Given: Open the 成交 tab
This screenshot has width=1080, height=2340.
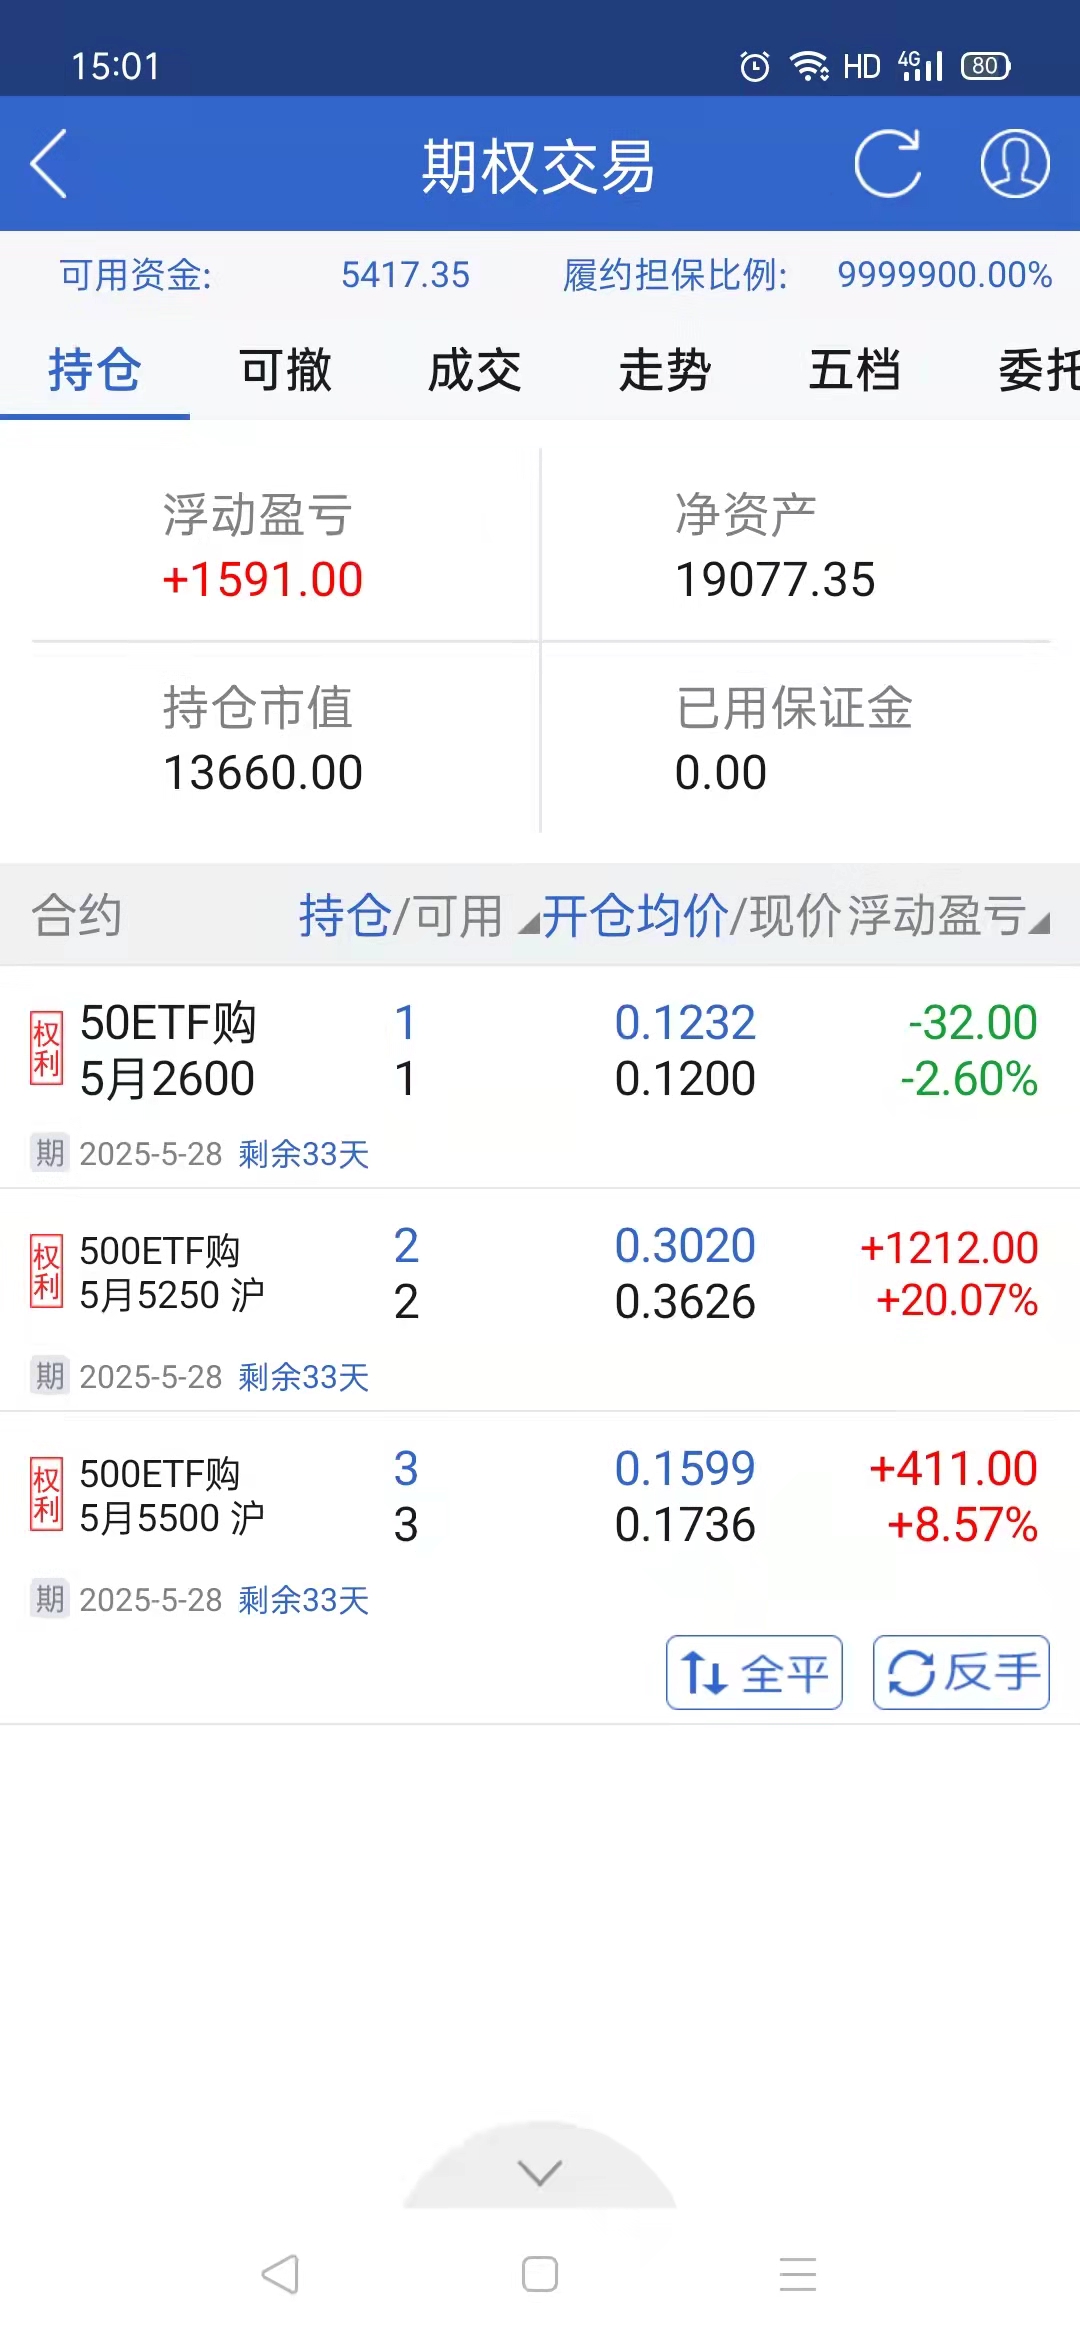Looking at the screenshot, I should point(475,371).
